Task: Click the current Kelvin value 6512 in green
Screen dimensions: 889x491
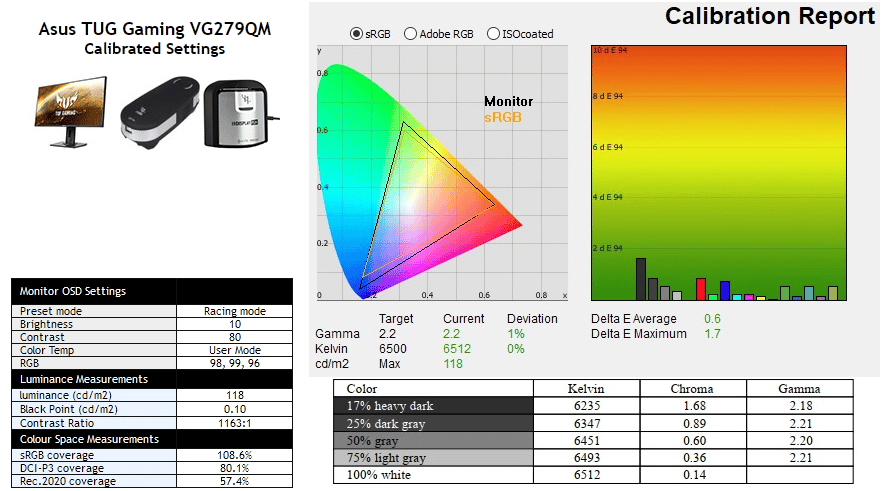Action: (x=457, y=349)
